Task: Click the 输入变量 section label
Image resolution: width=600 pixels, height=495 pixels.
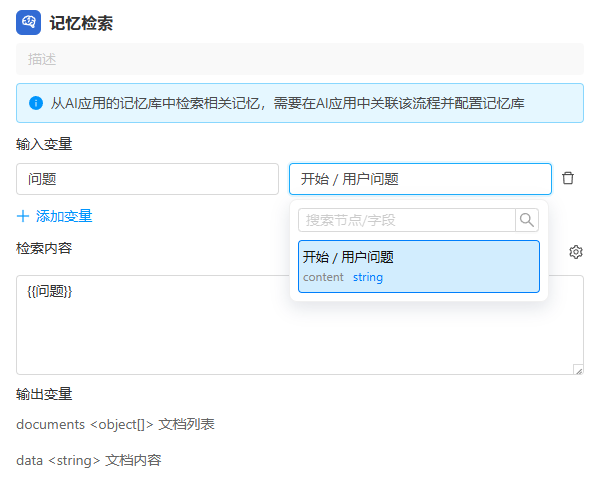Action: (x=44, y=144)
